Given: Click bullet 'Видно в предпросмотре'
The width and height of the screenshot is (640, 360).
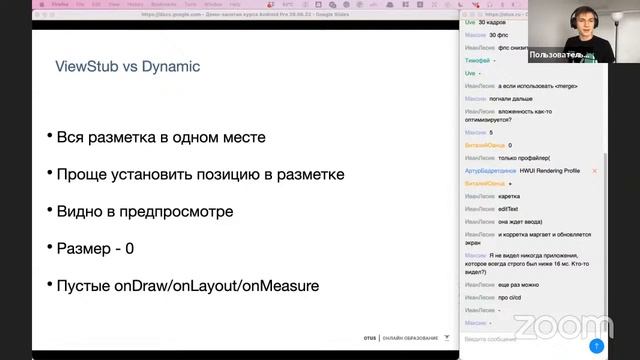Looking at the screenshot, I should [x=145, y=211].
